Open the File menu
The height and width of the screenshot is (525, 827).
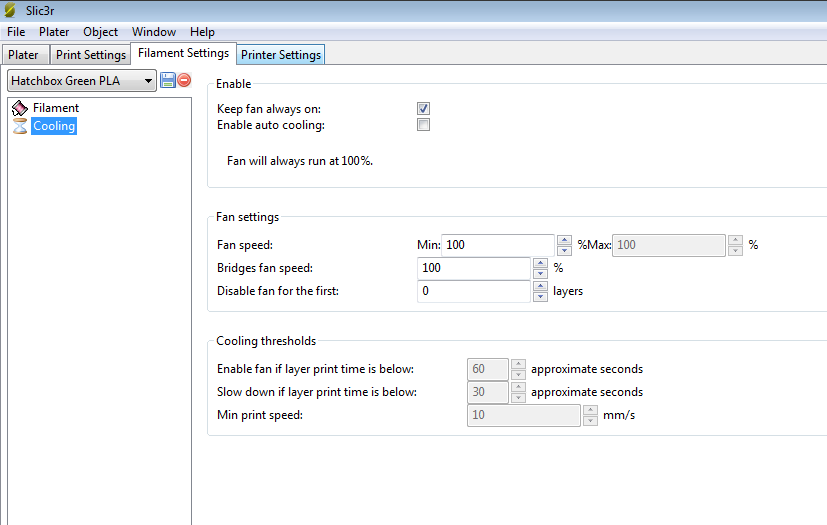tap(16, 32)
